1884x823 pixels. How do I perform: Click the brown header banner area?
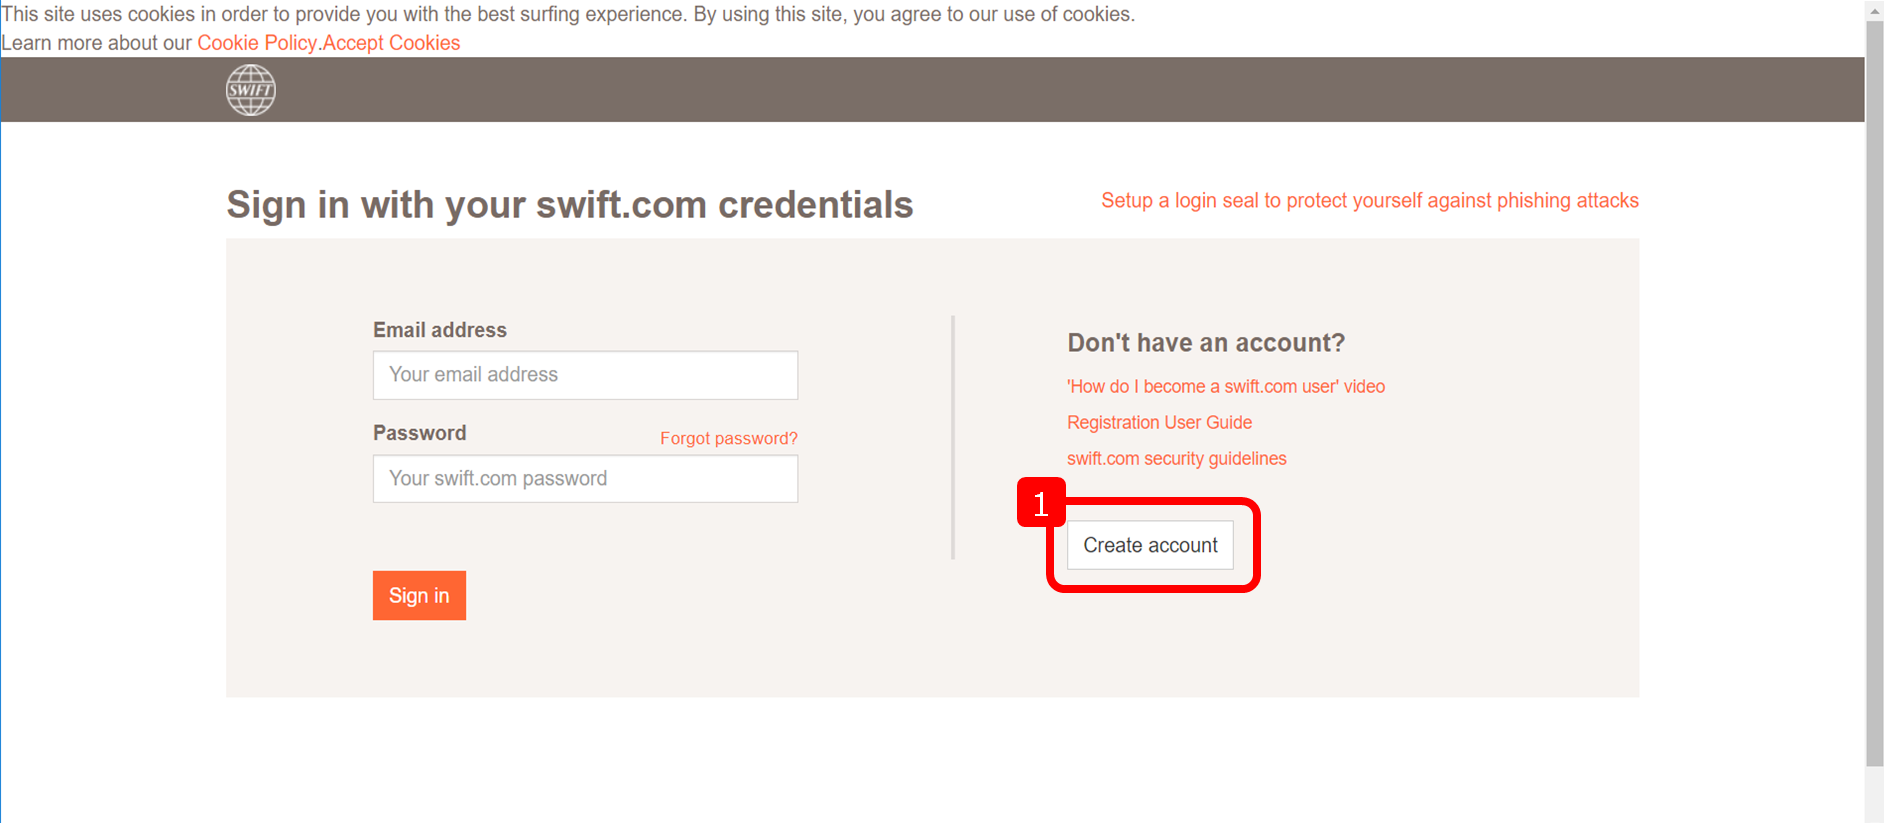[x=900, y=89]
